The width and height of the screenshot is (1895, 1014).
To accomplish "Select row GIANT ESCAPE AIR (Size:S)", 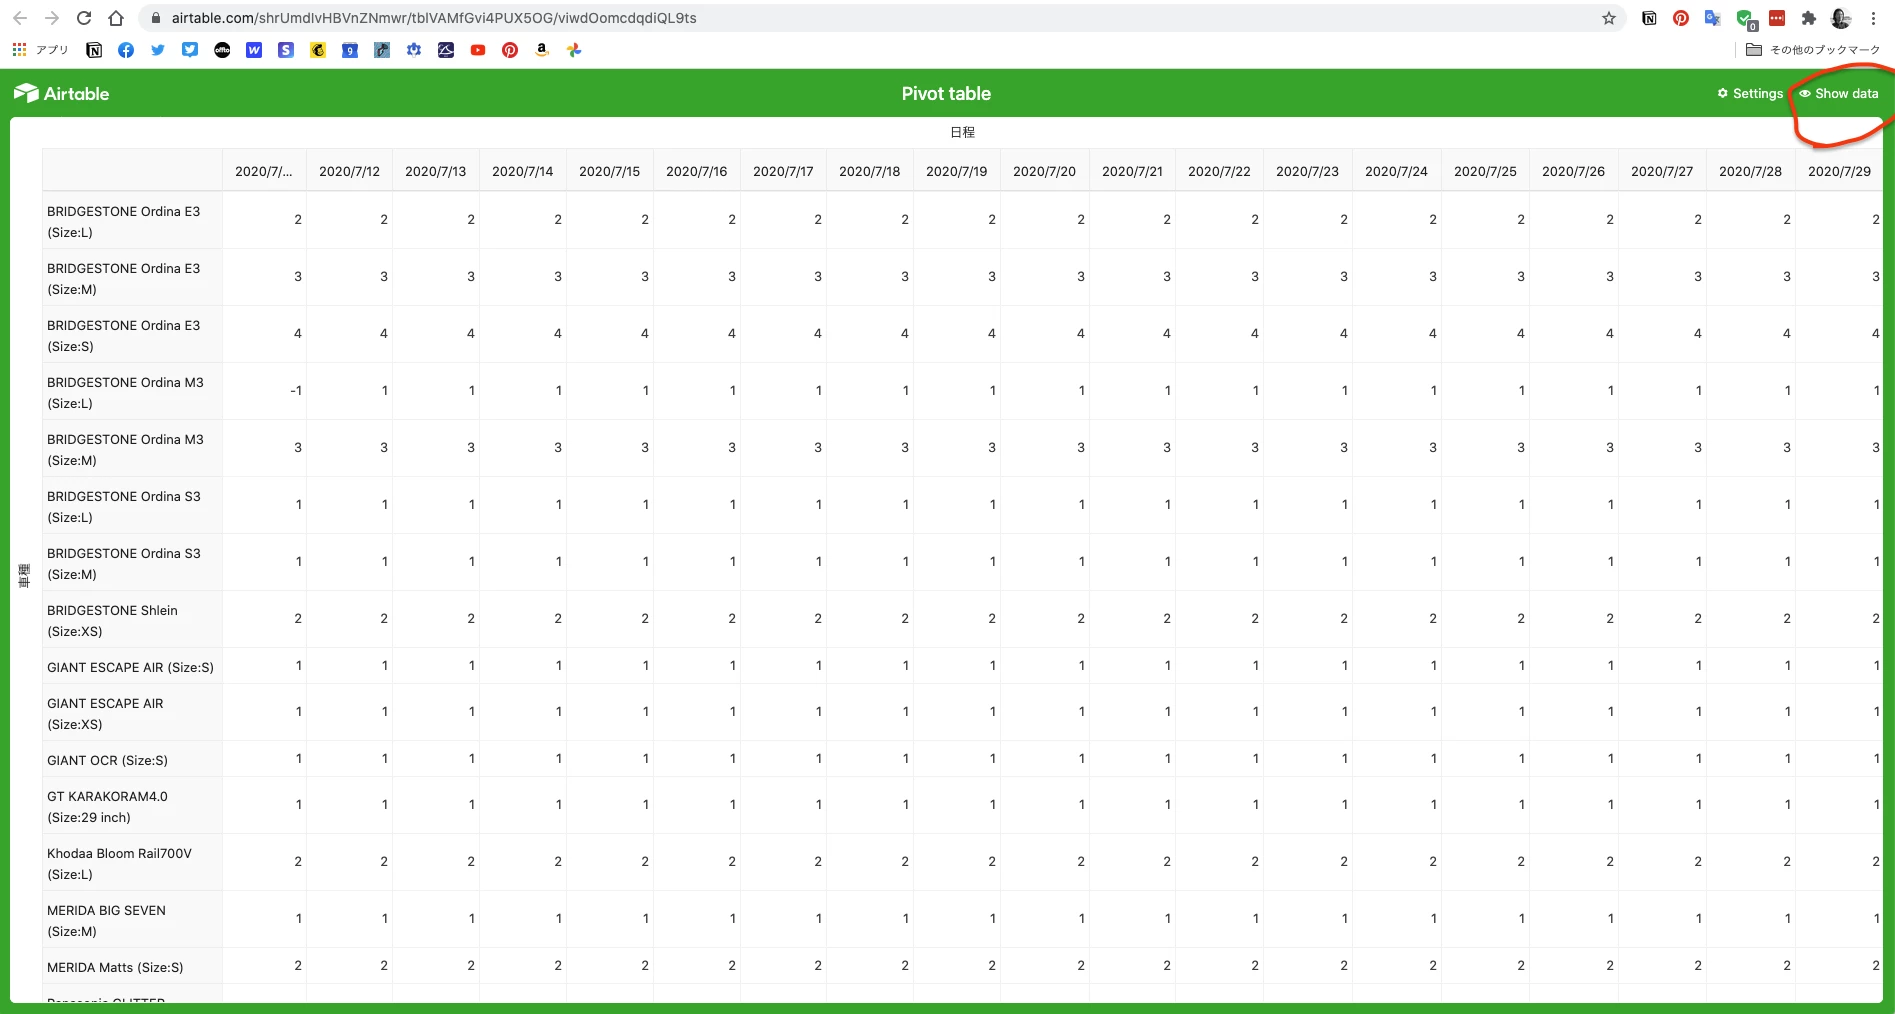I will point(132,667).
